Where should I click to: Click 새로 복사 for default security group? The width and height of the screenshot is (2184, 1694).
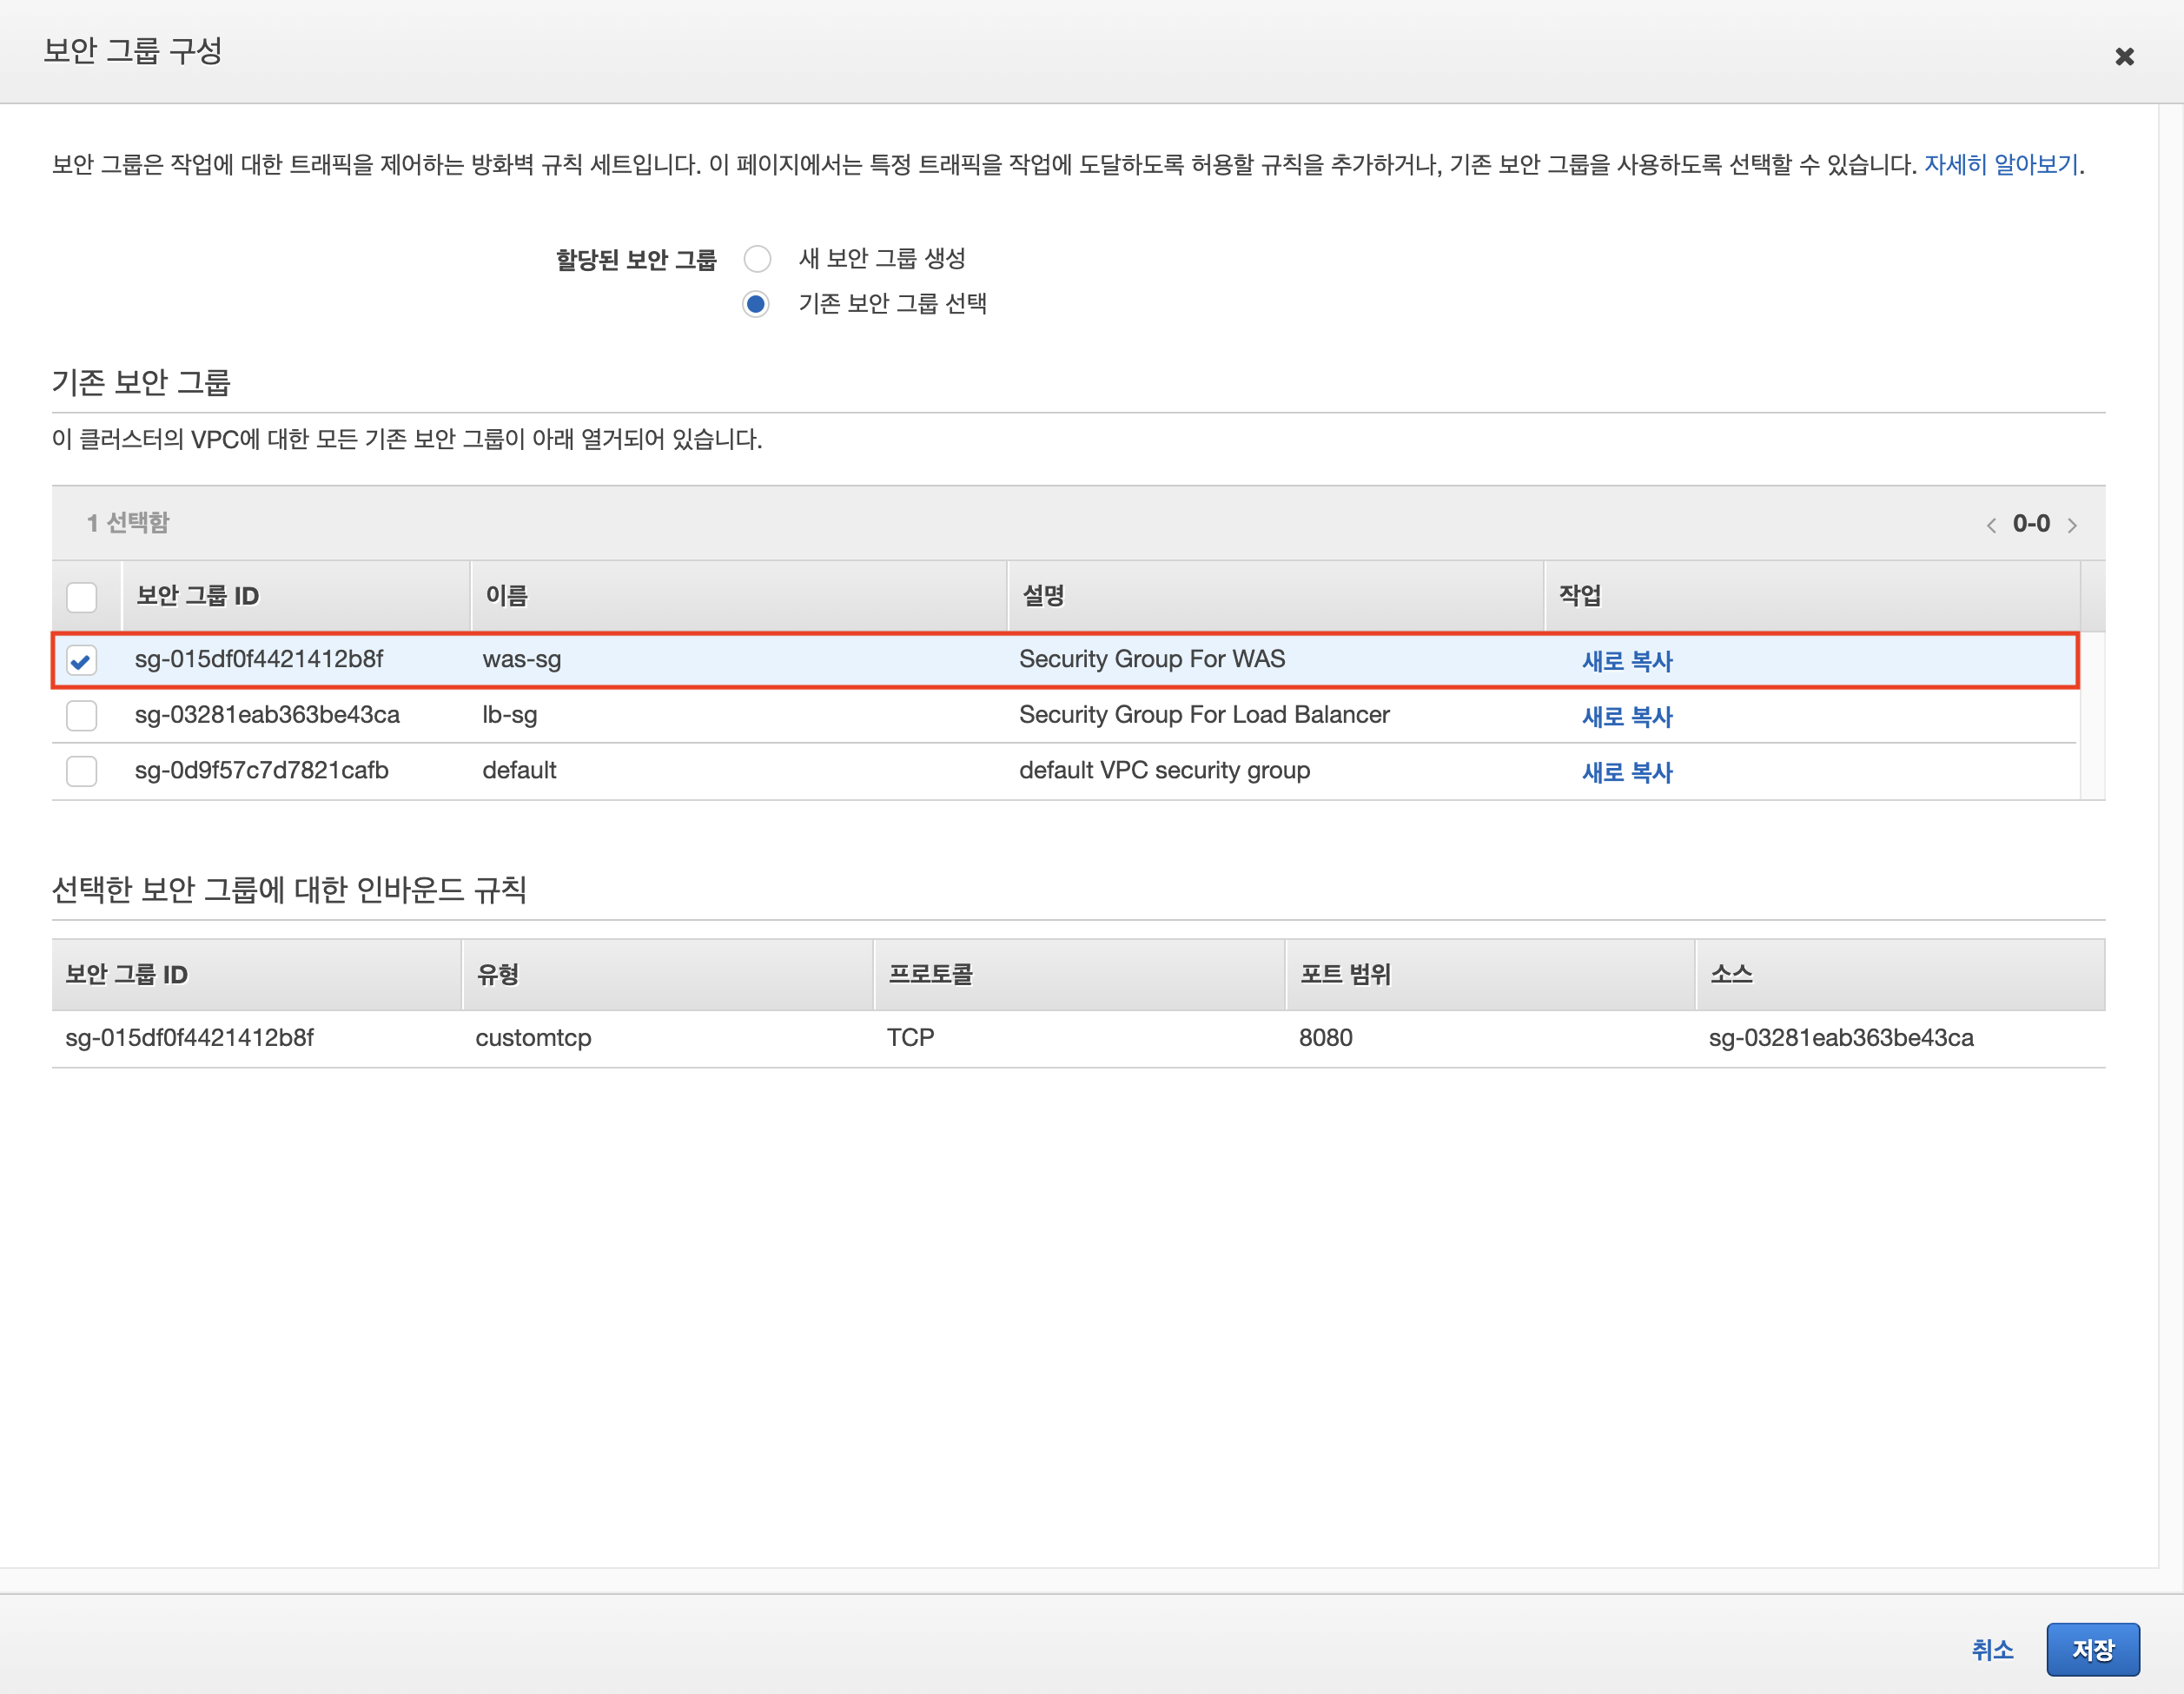point(1627,772)
